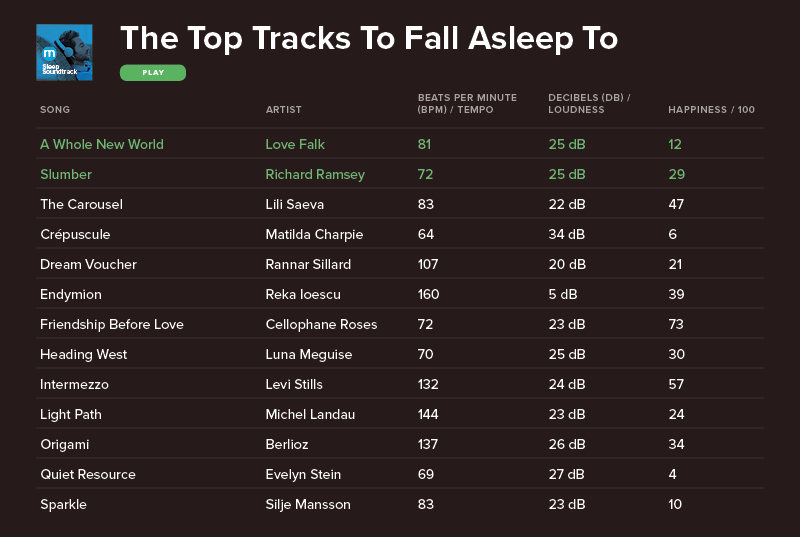The height and width of the screenshot is (537, 800).
Task: Open artist Michel Landau
Action: (x=310, y=414)
